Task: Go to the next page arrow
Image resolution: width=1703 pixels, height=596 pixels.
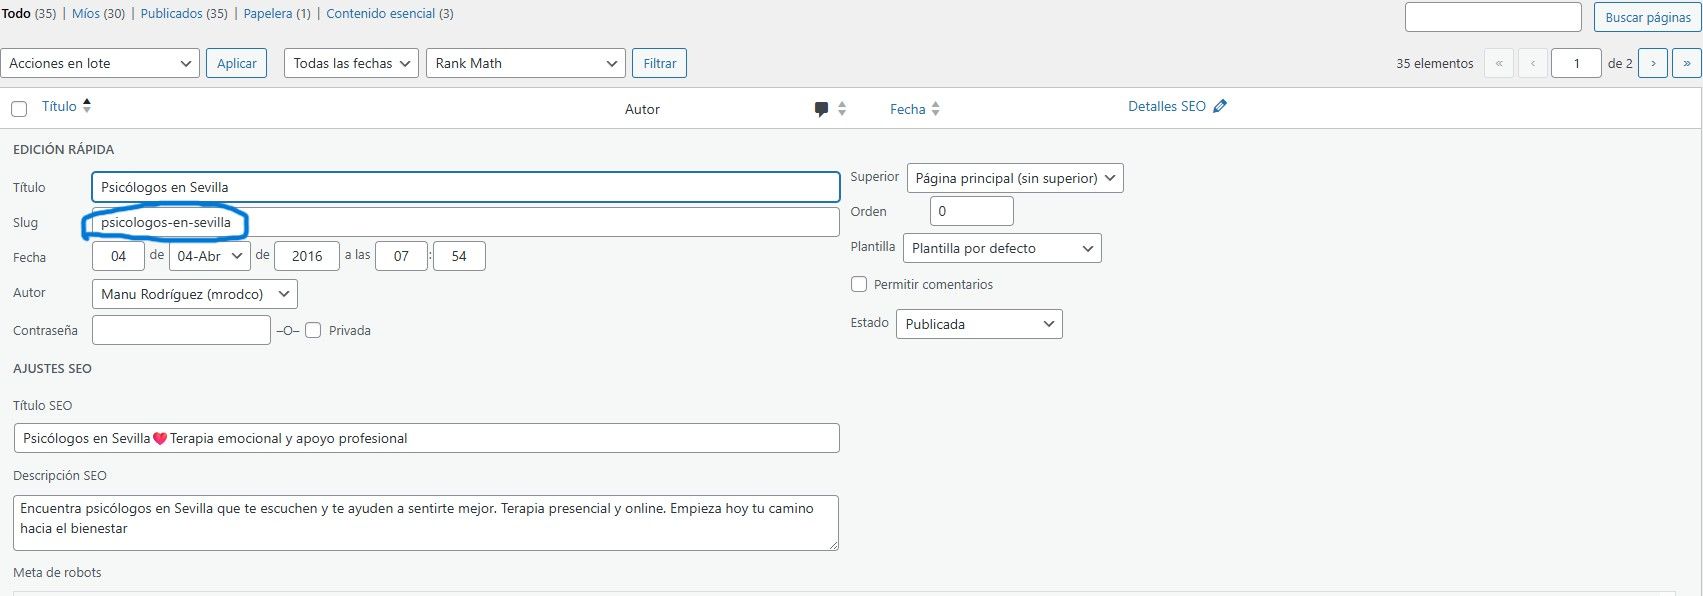Action: point(1652,63)
